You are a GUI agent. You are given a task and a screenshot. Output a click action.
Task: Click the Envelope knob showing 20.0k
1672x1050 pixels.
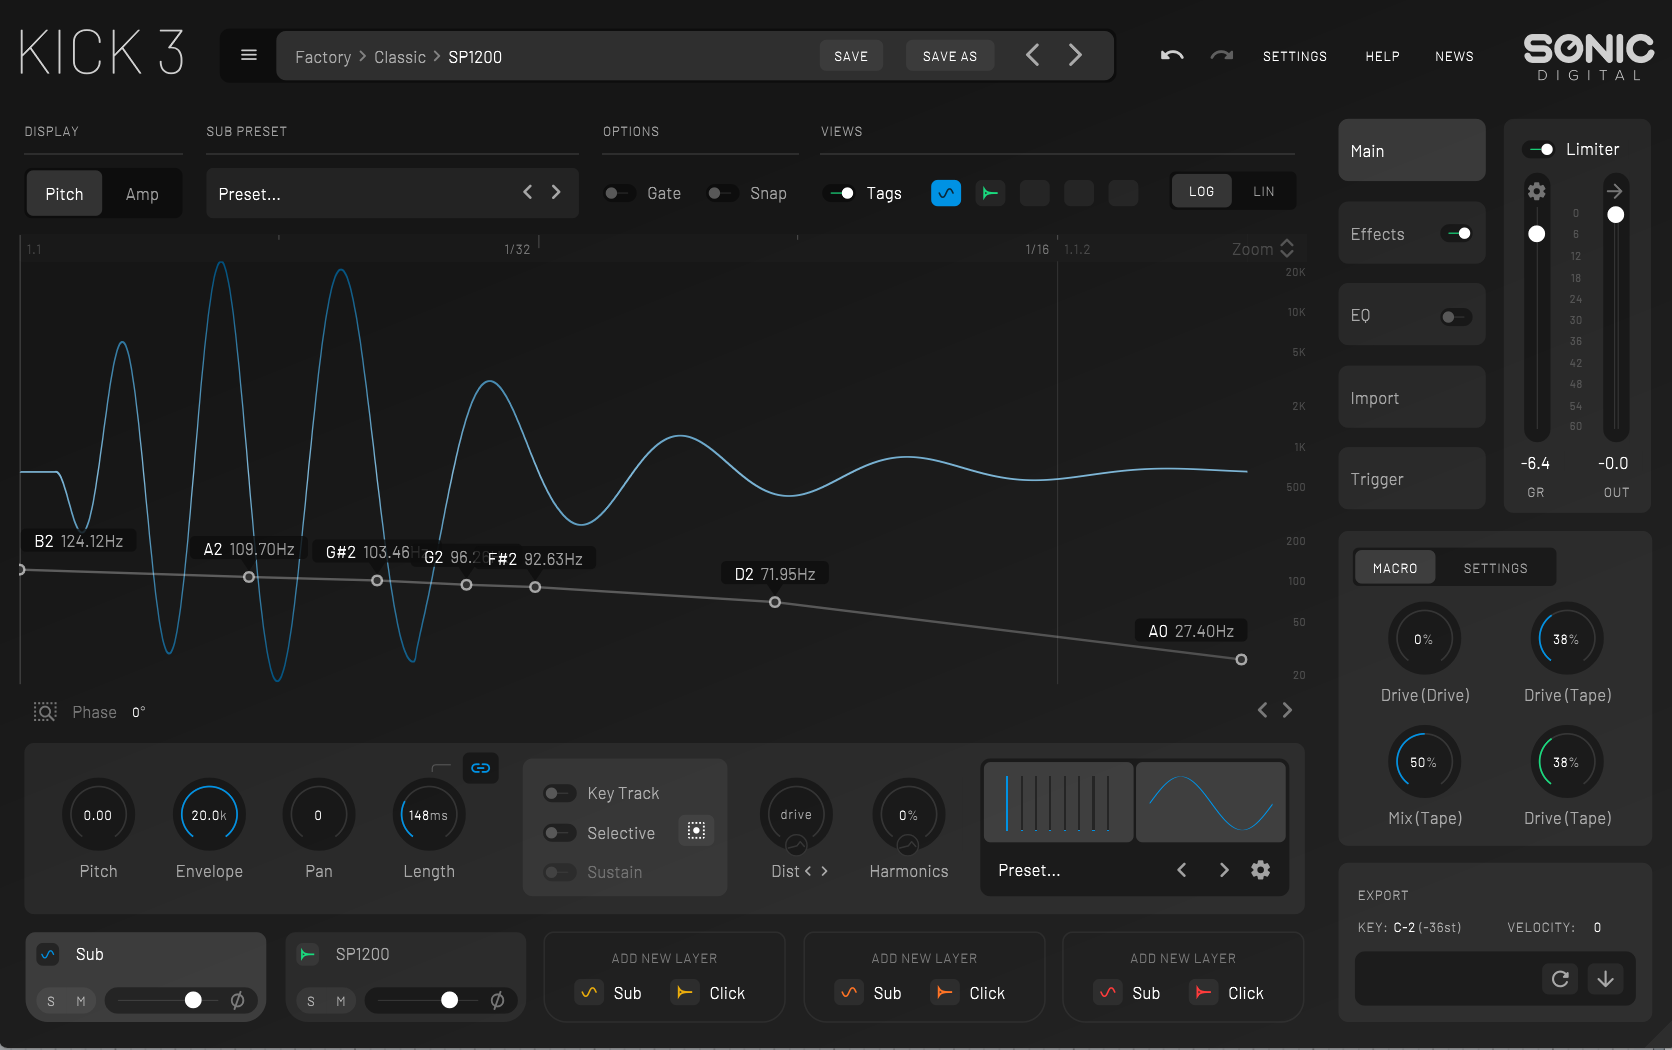coord(209,815)
